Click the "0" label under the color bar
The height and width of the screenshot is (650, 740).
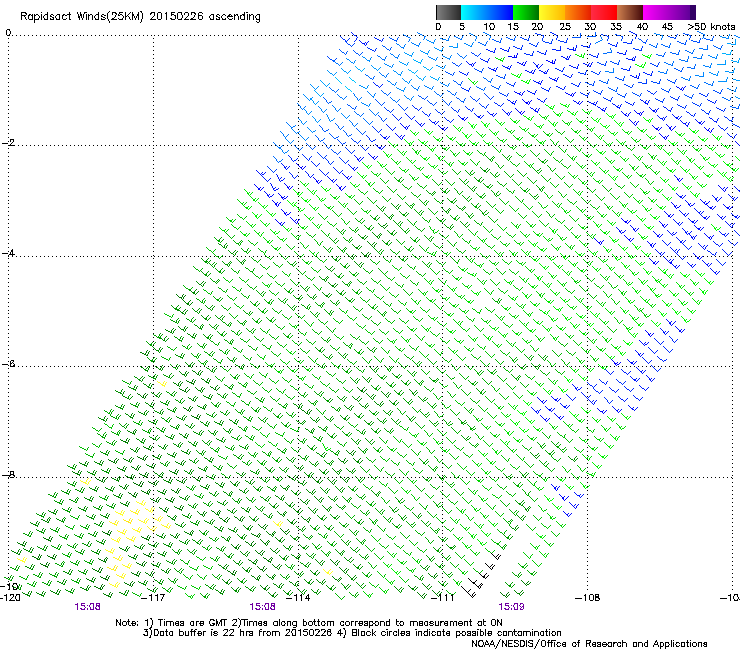coord(438,27)
